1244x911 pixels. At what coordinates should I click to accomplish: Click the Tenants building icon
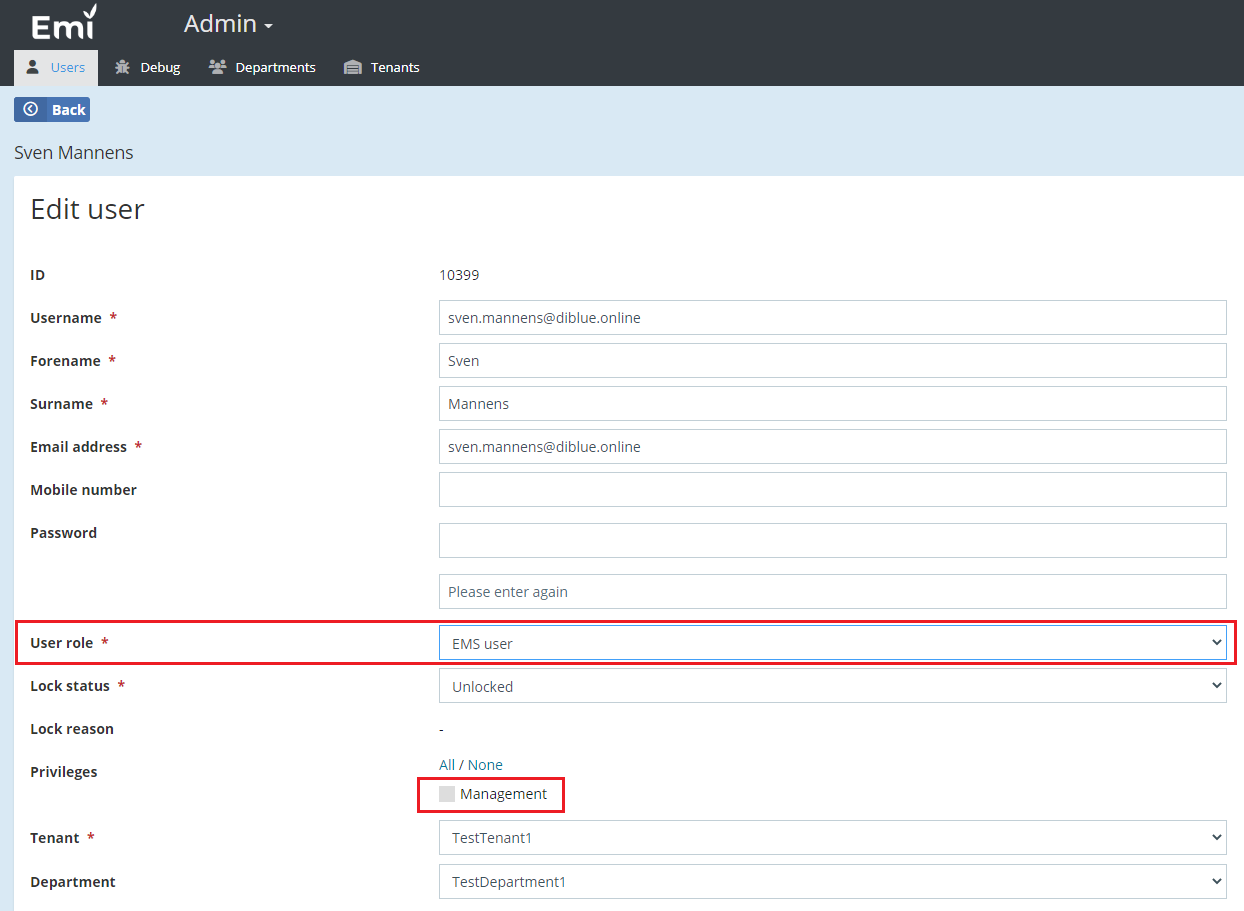(352, 67)
